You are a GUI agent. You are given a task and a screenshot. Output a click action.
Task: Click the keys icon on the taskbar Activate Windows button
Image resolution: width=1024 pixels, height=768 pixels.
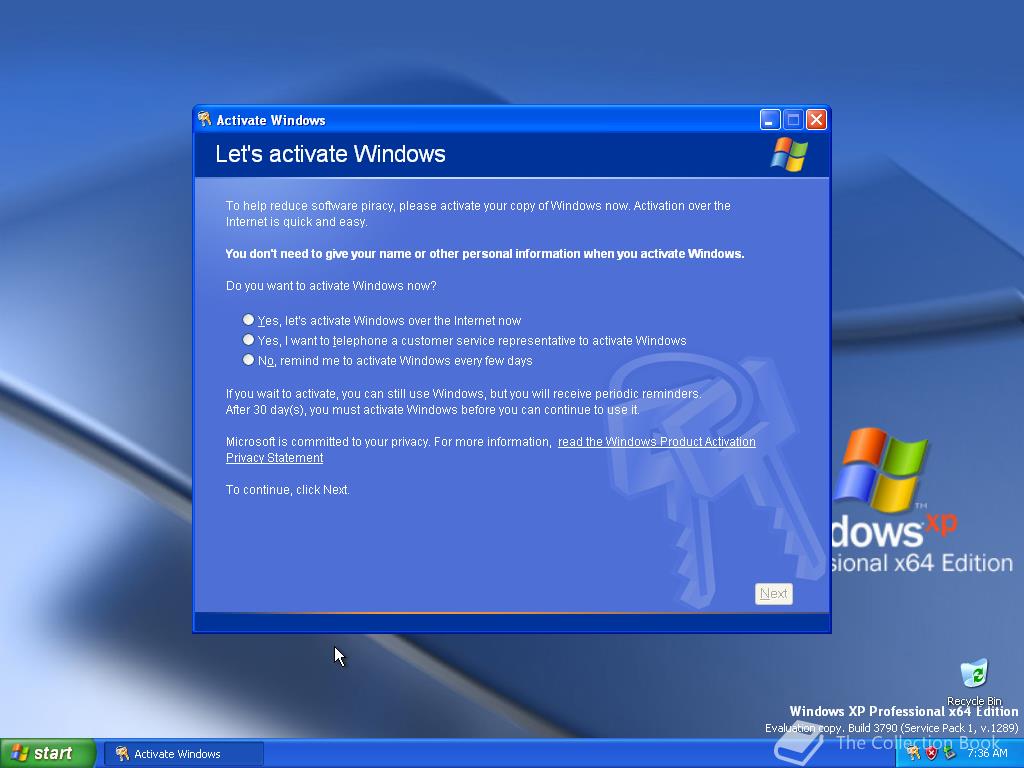coord(124,753)
